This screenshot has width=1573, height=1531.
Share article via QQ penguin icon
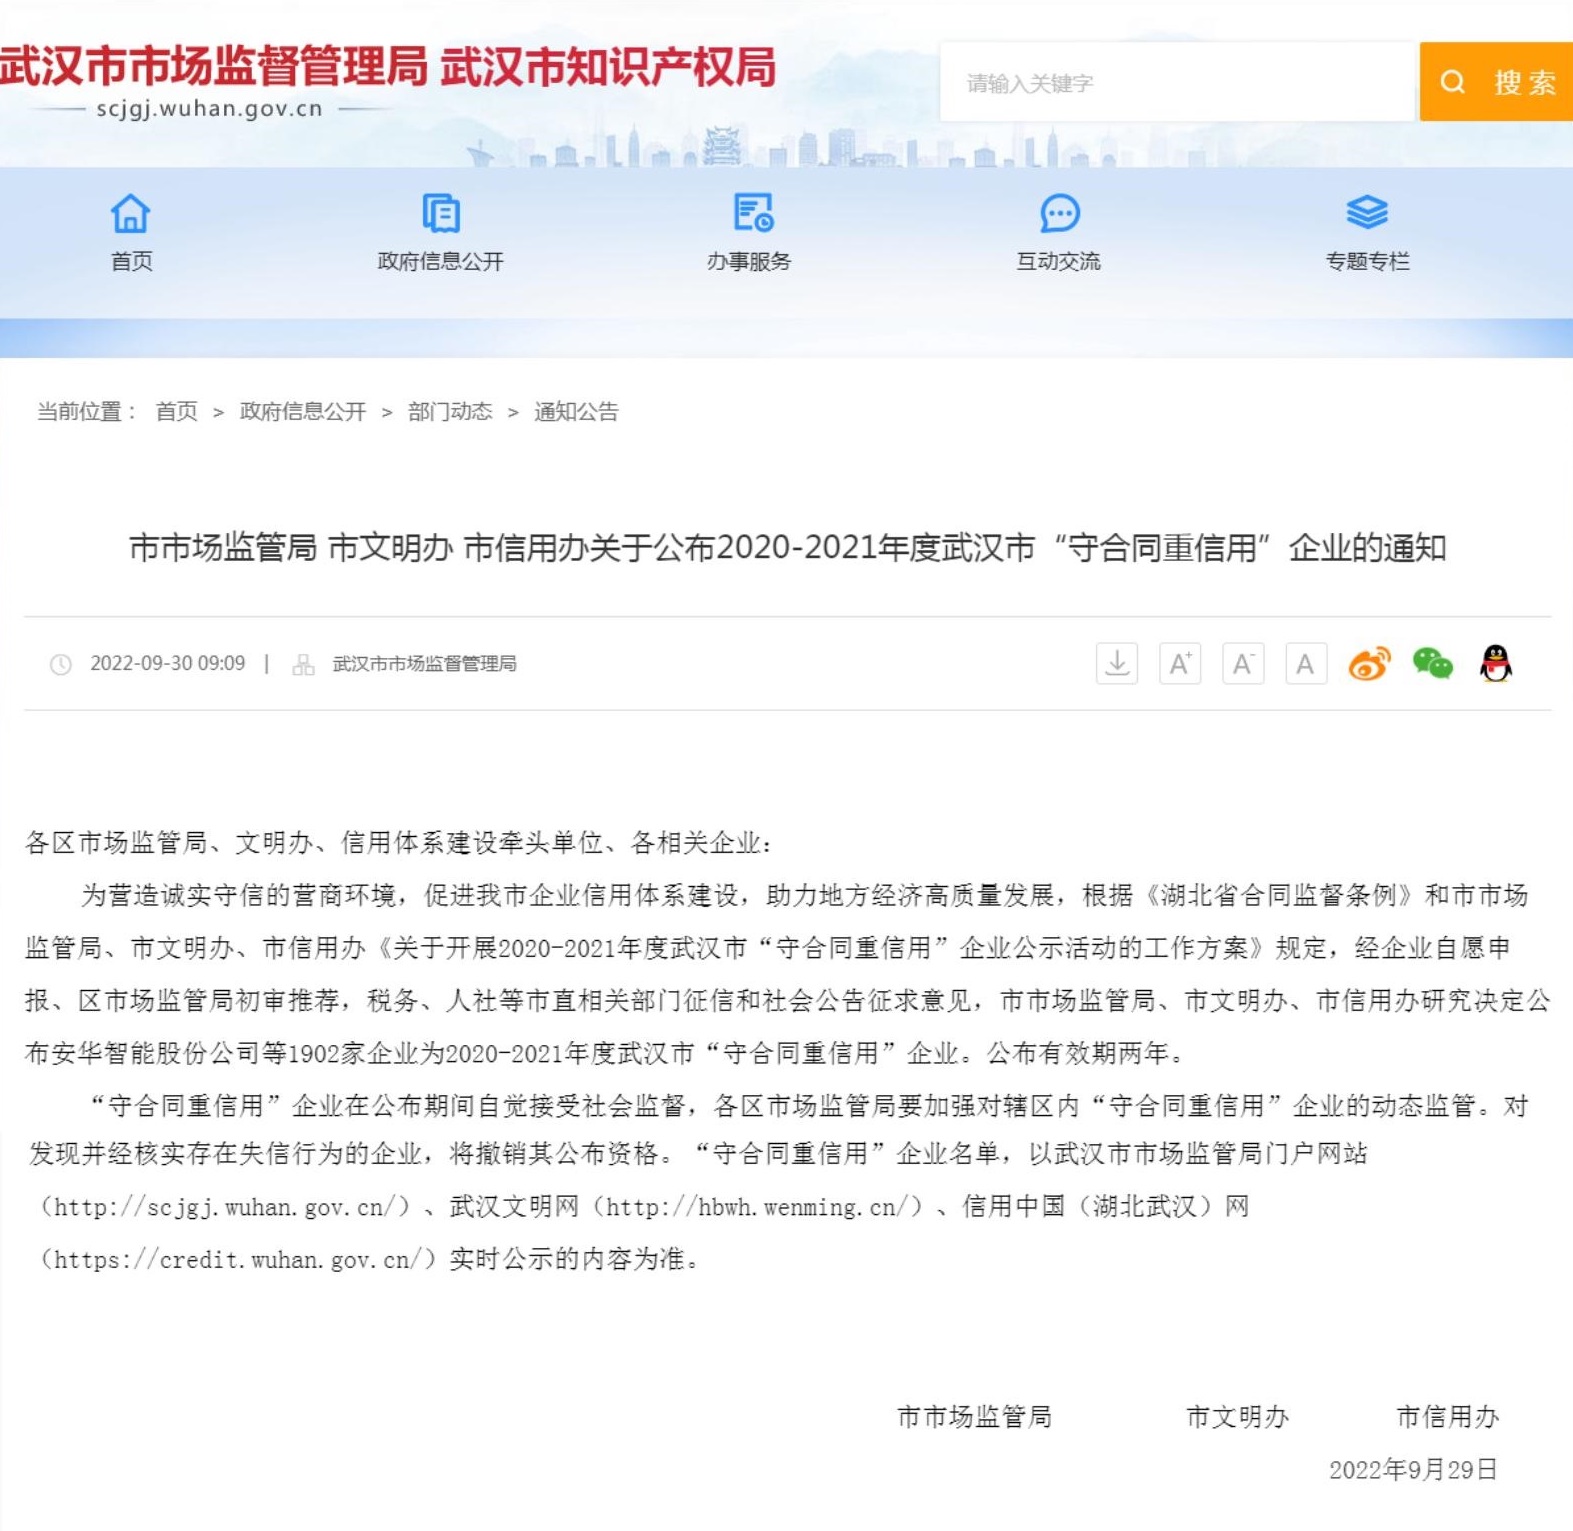1495,664
